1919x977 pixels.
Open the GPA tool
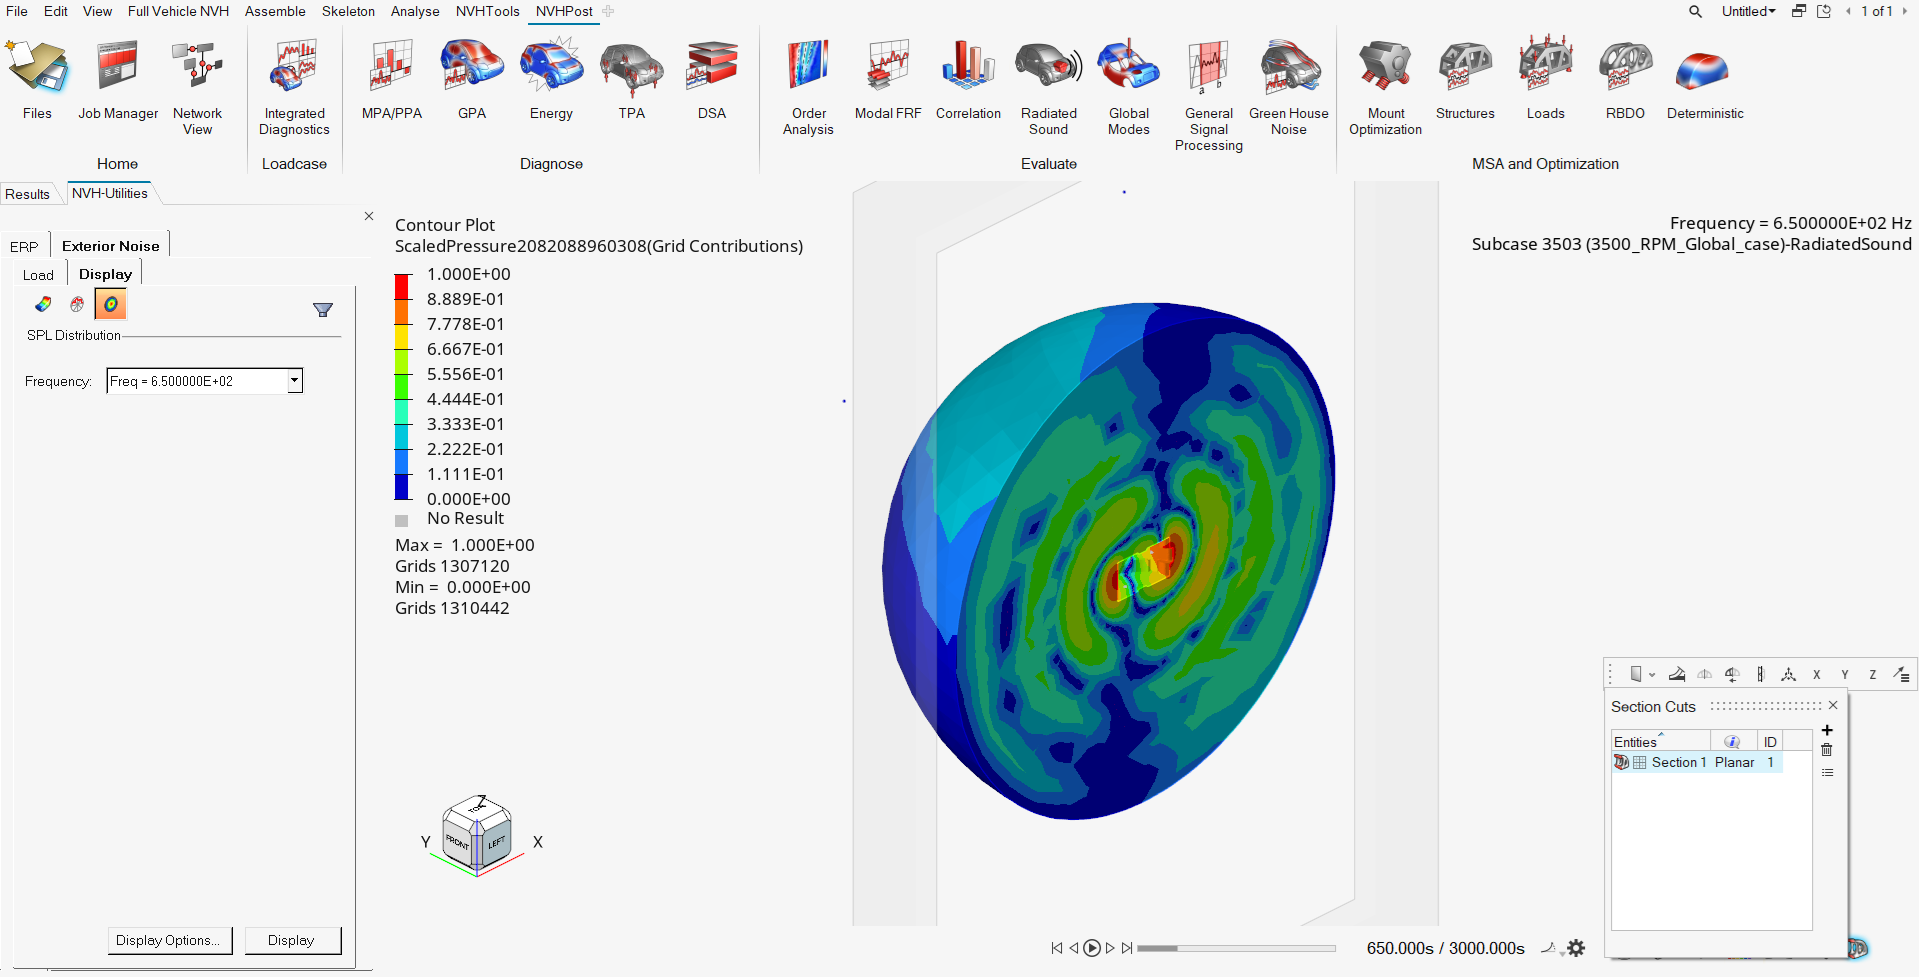pos(472,80)
